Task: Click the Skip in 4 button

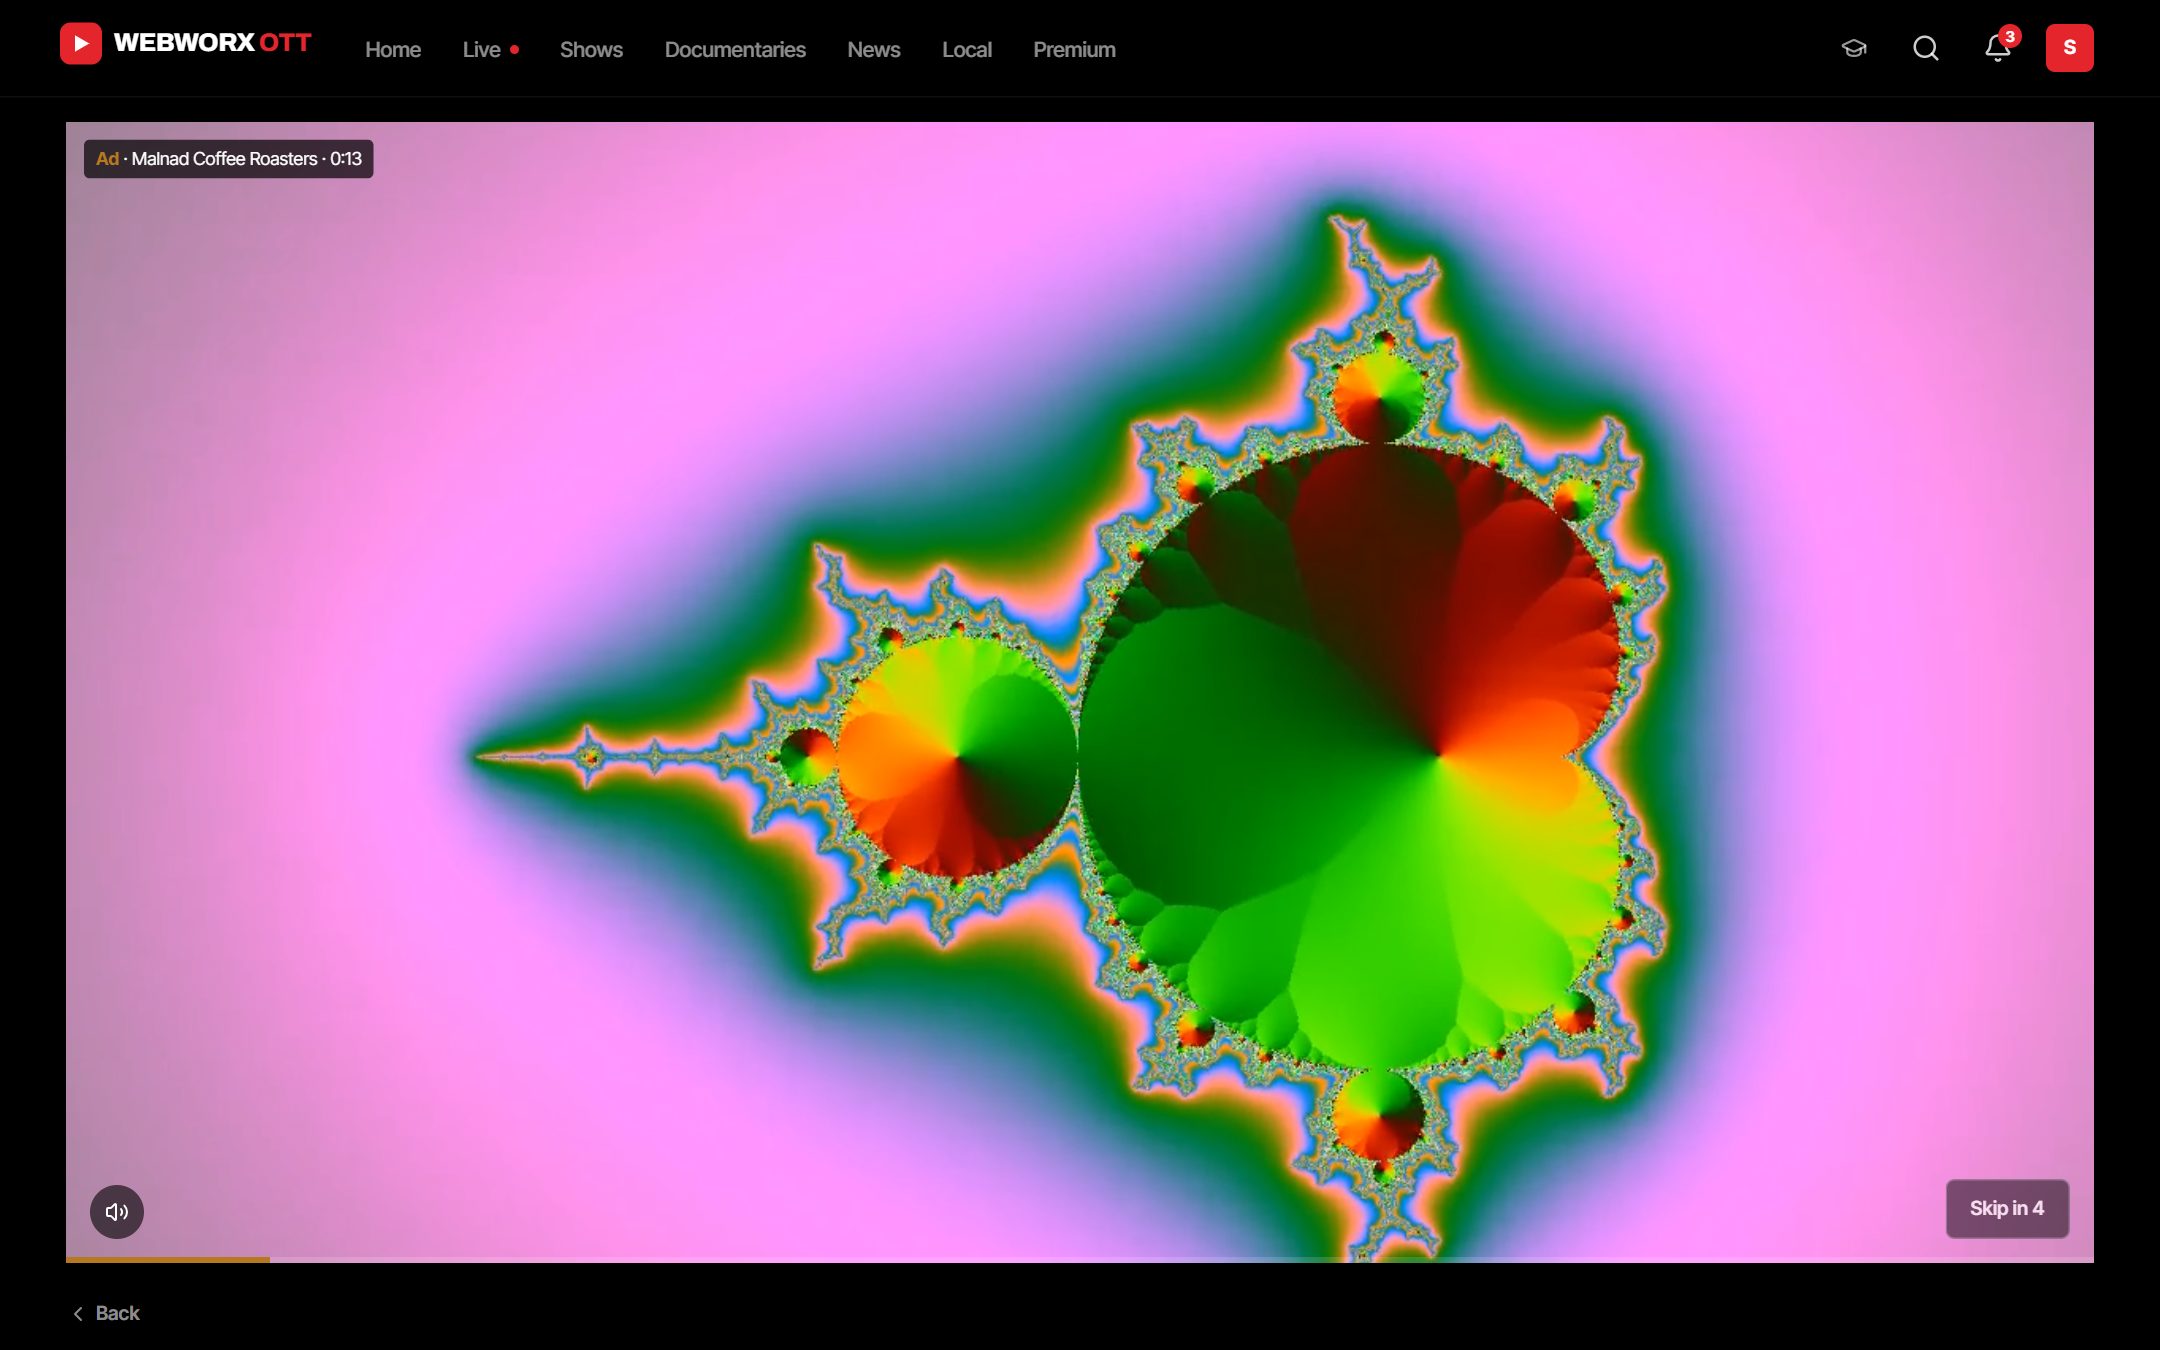Action: (x=2007, y=1208)
